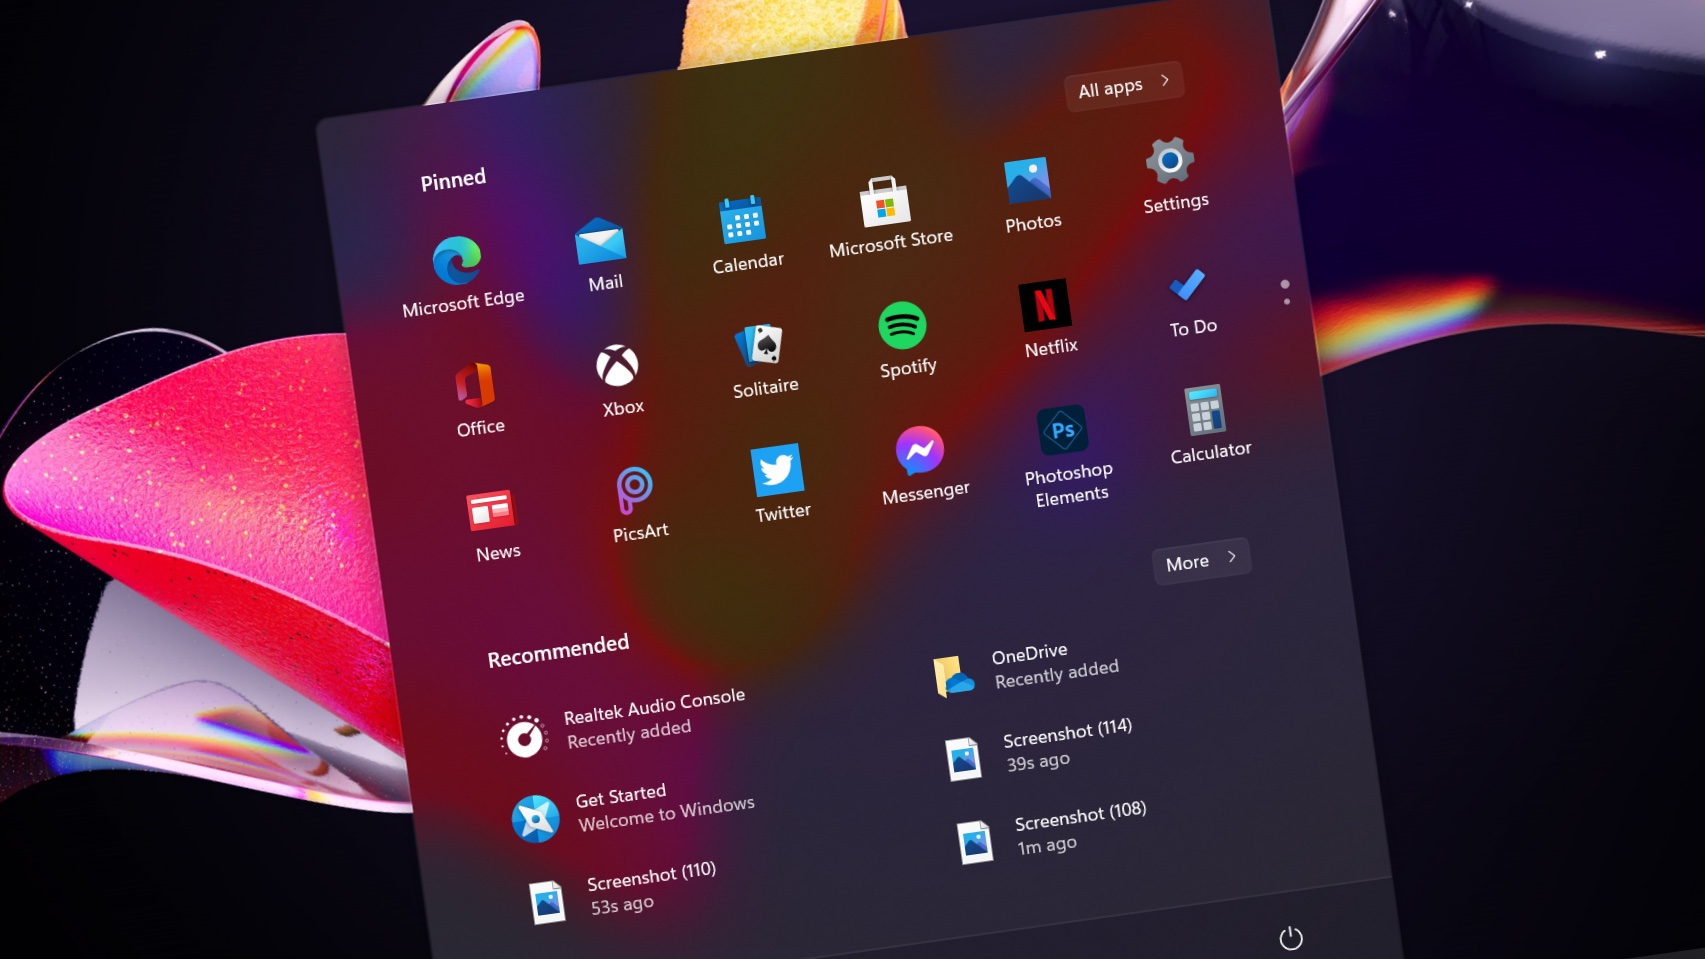1705x959 pixels.
Task: Expand More recommended items
Action: click(1201, 561)
